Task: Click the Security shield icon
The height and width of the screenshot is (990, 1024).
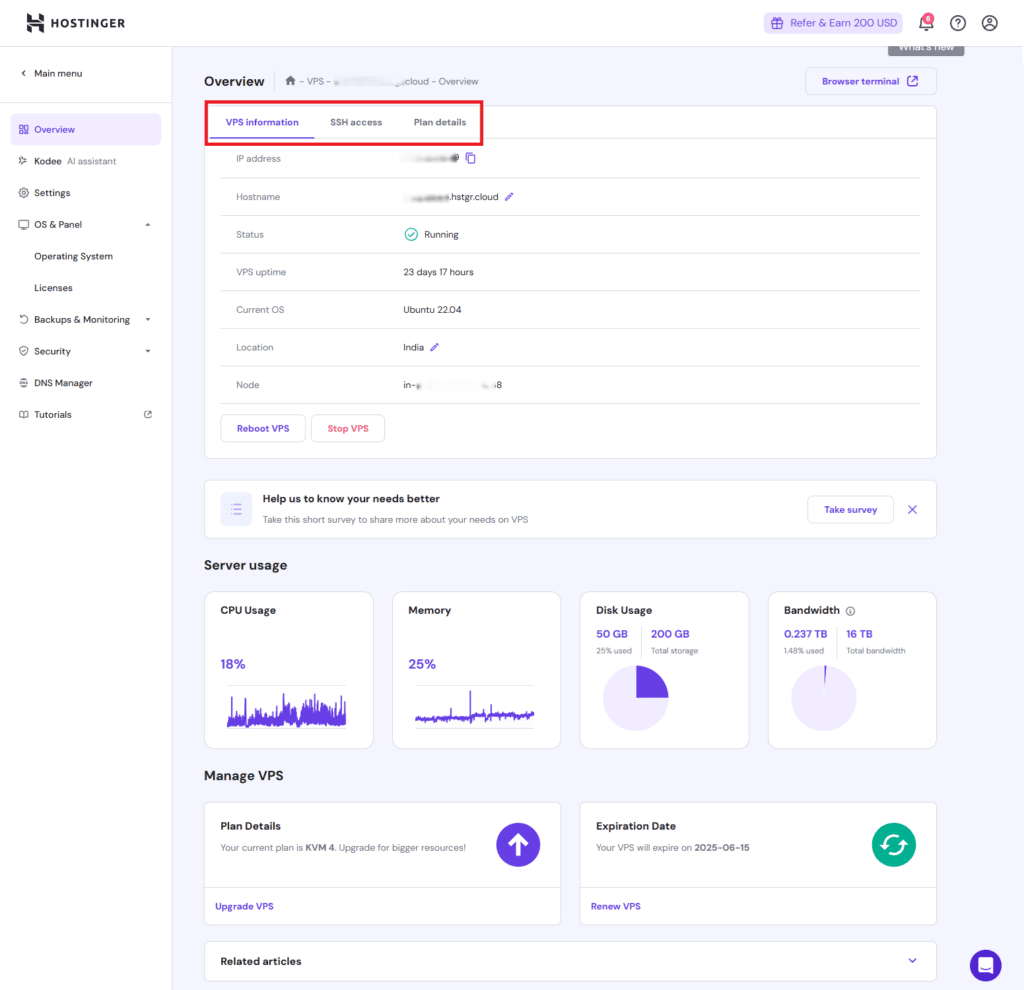Action: 24,351
